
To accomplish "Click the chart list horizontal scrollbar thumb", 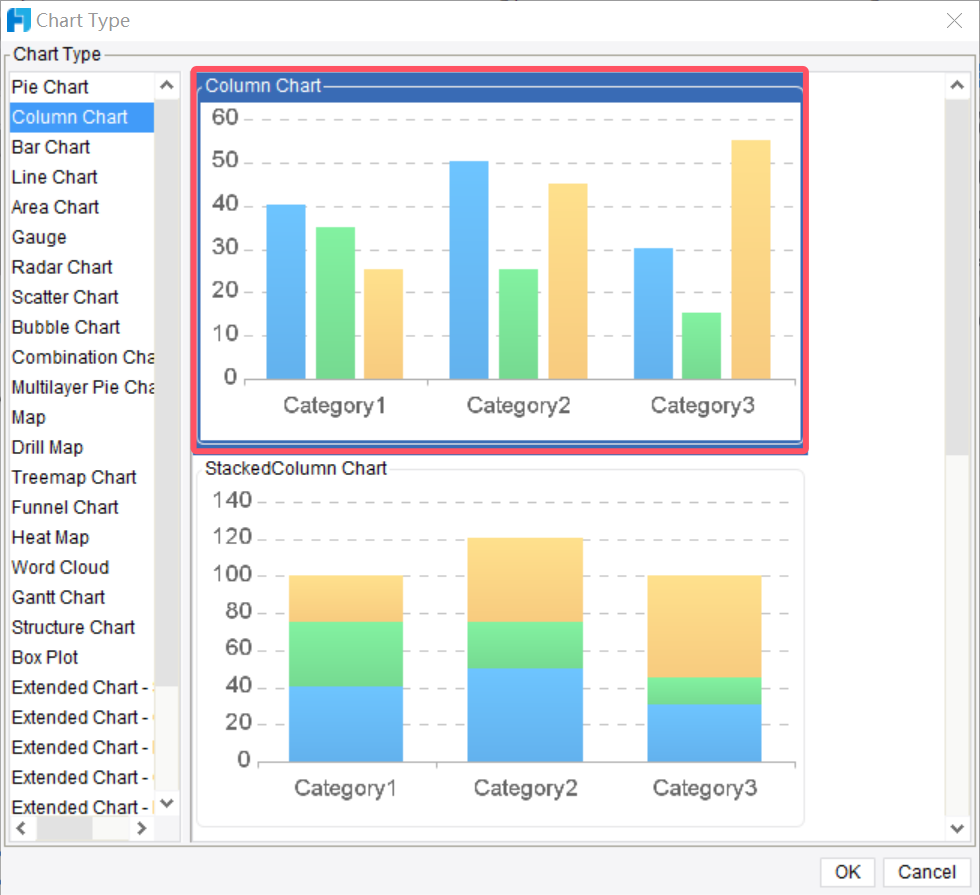I will coord(64,829).
